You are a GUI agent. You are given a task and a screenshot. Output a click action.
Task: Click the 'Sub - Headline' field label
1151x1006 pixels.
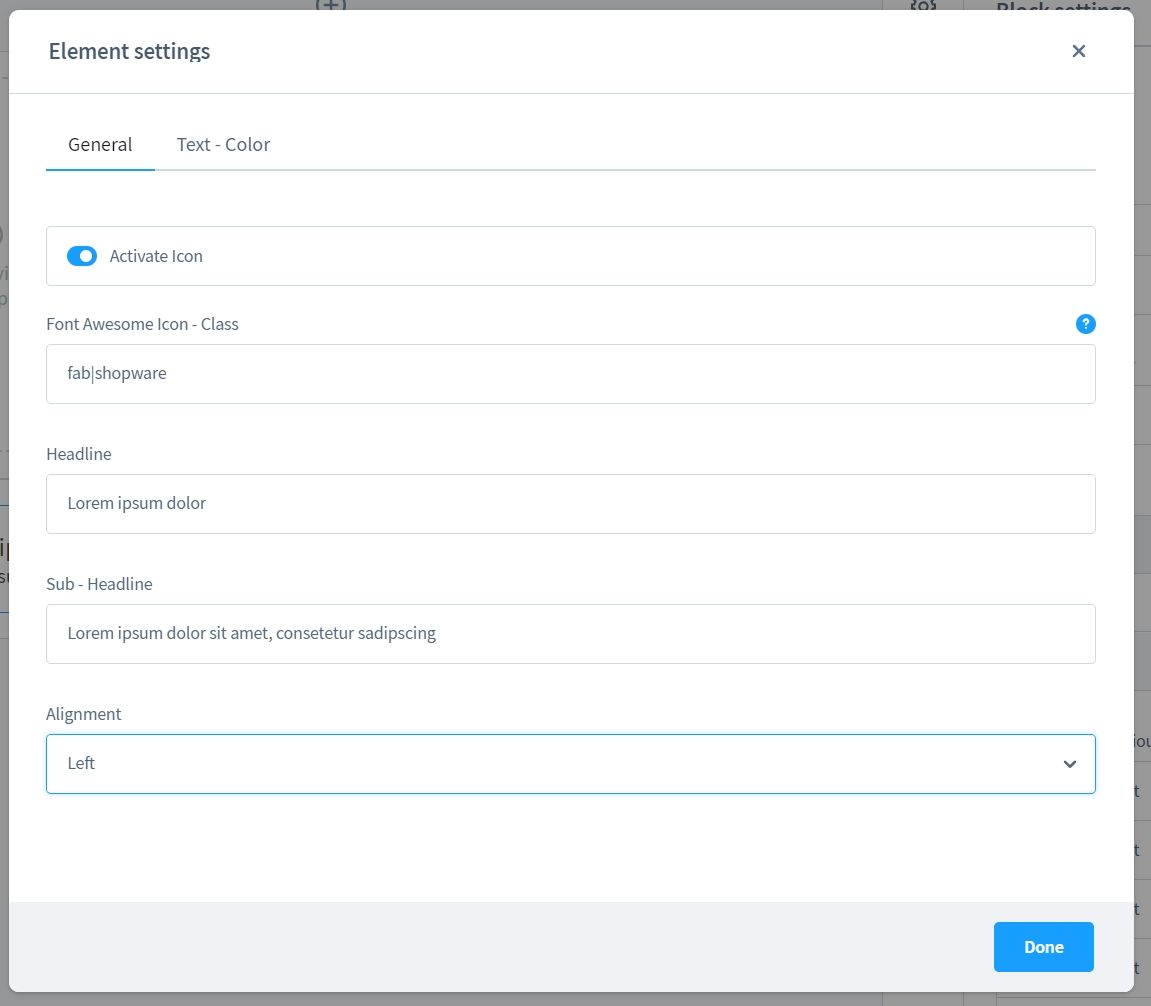click(x=99, y=584)
